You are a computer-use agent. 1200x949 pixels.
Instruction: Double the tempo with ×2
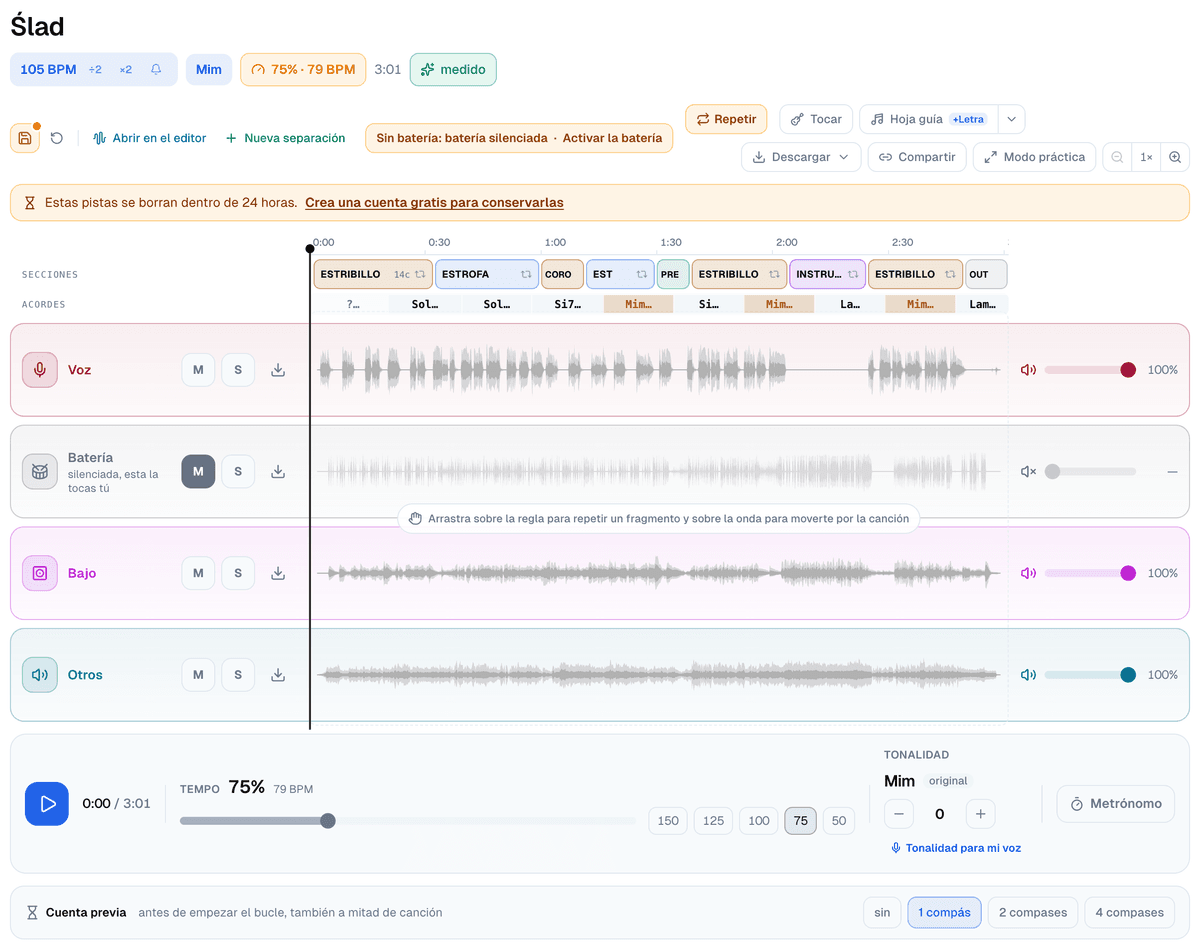coord(125,70)
